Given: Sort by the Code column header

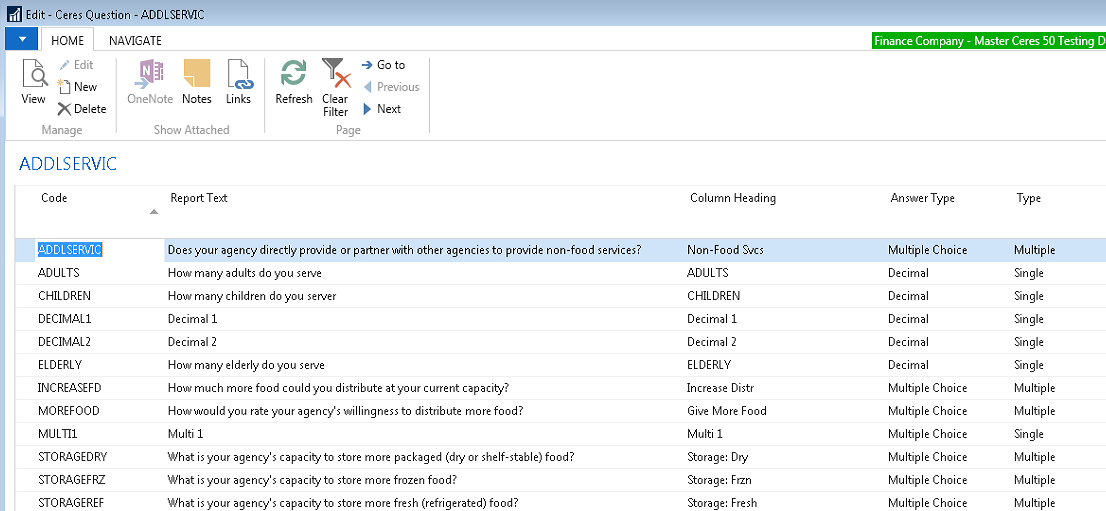Looking at the screenshot, I should pos(54,198).
